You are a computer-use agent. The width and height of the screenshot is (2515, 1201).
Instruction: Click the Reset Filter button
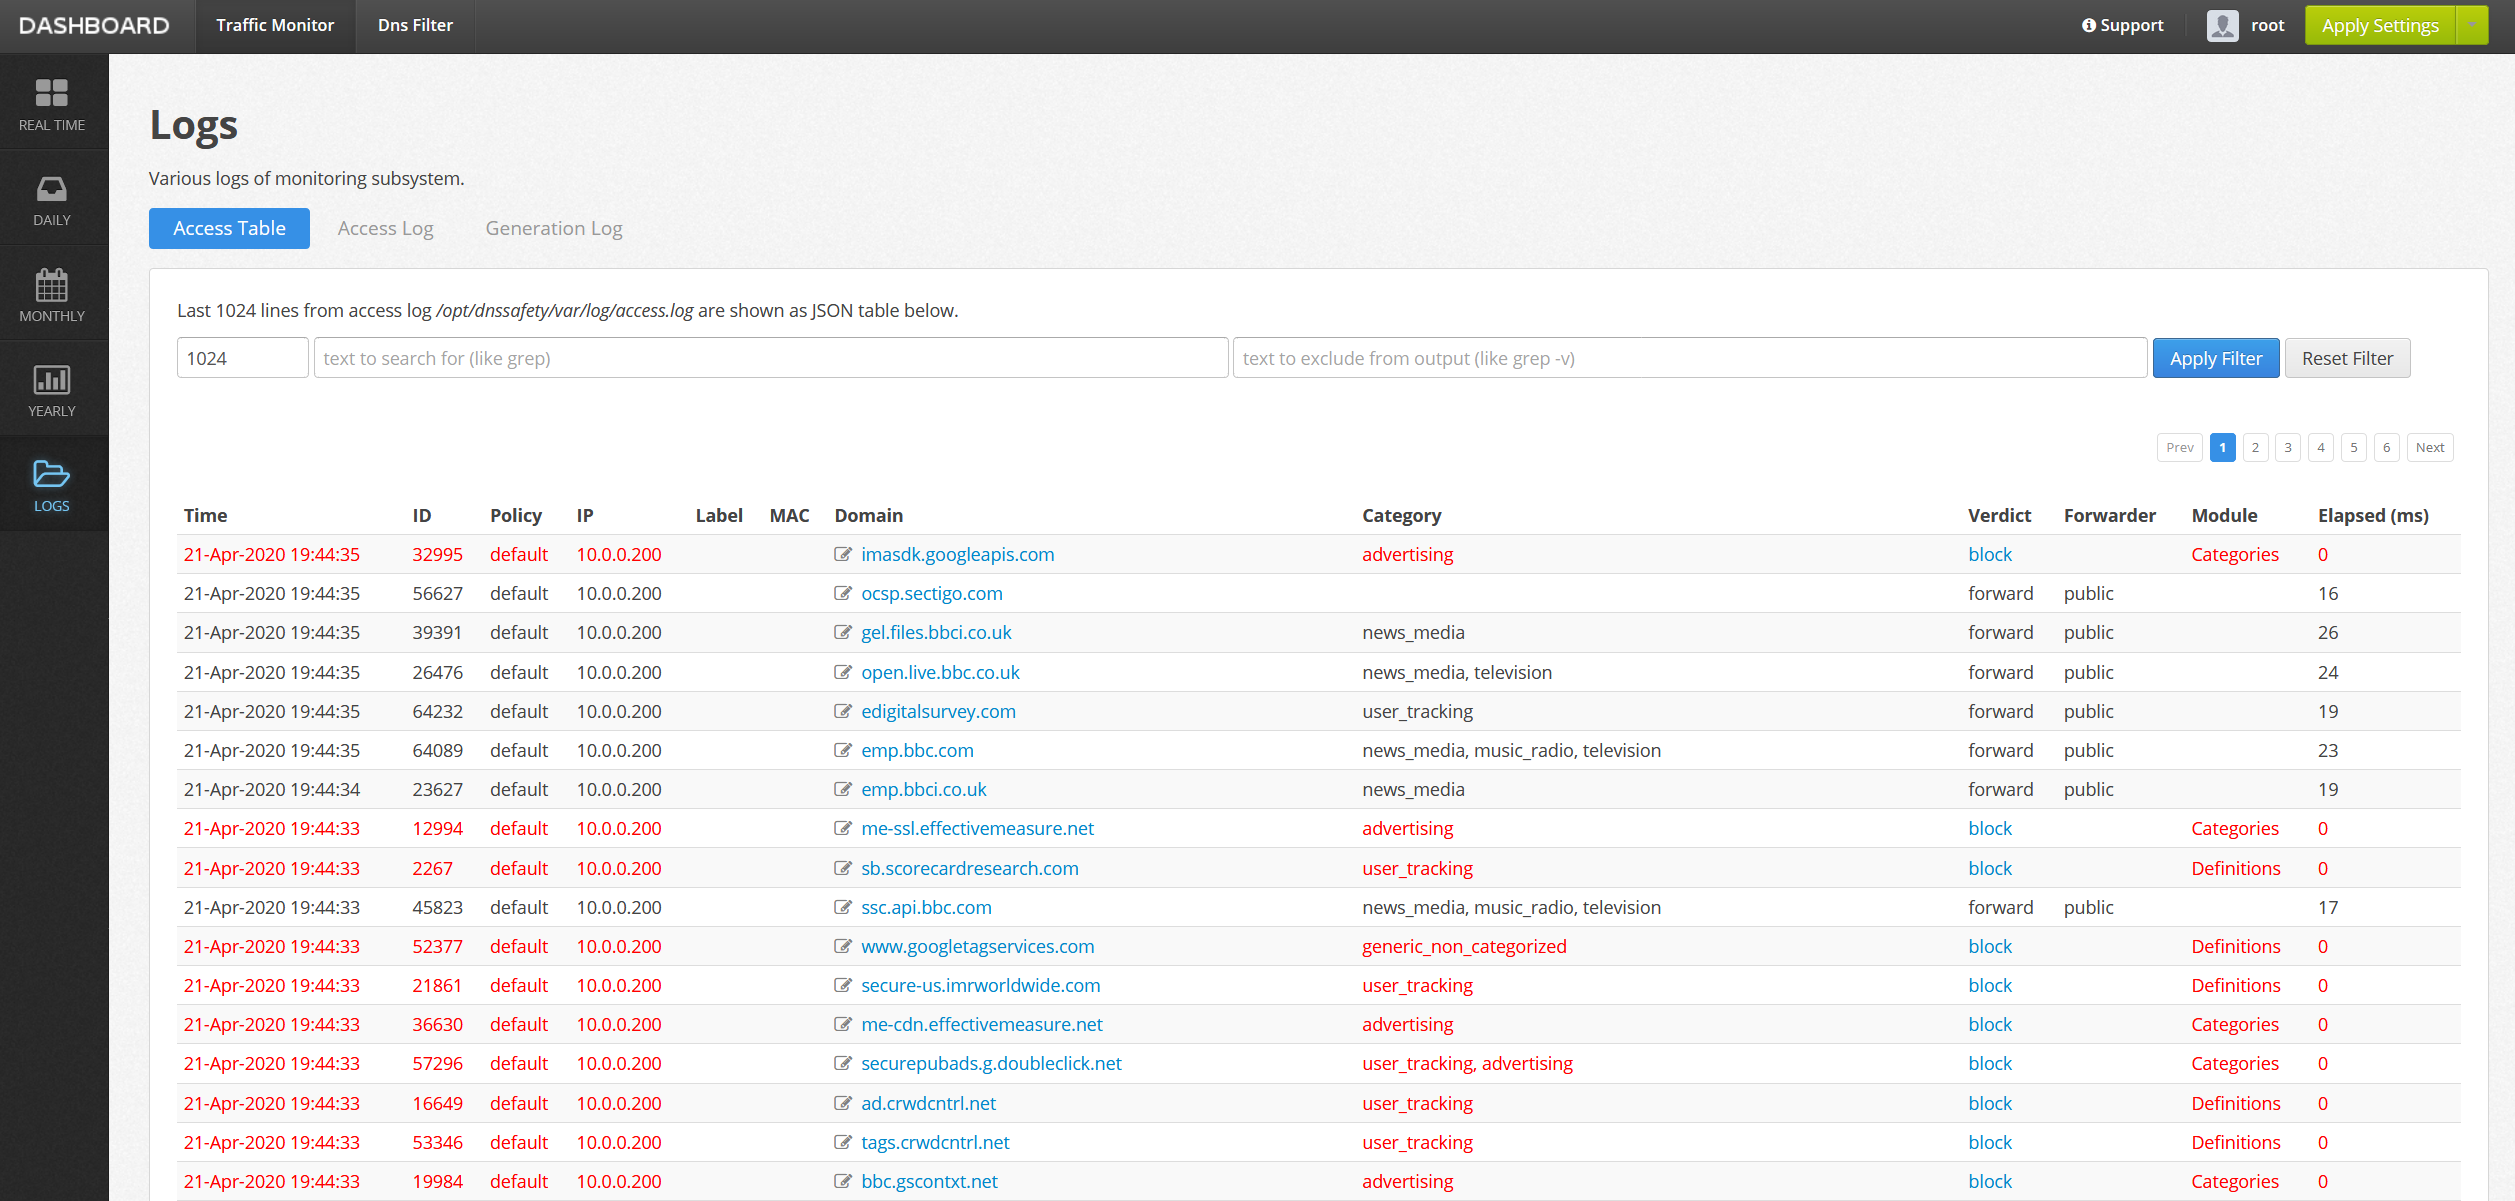click(x=2347, y=358)
